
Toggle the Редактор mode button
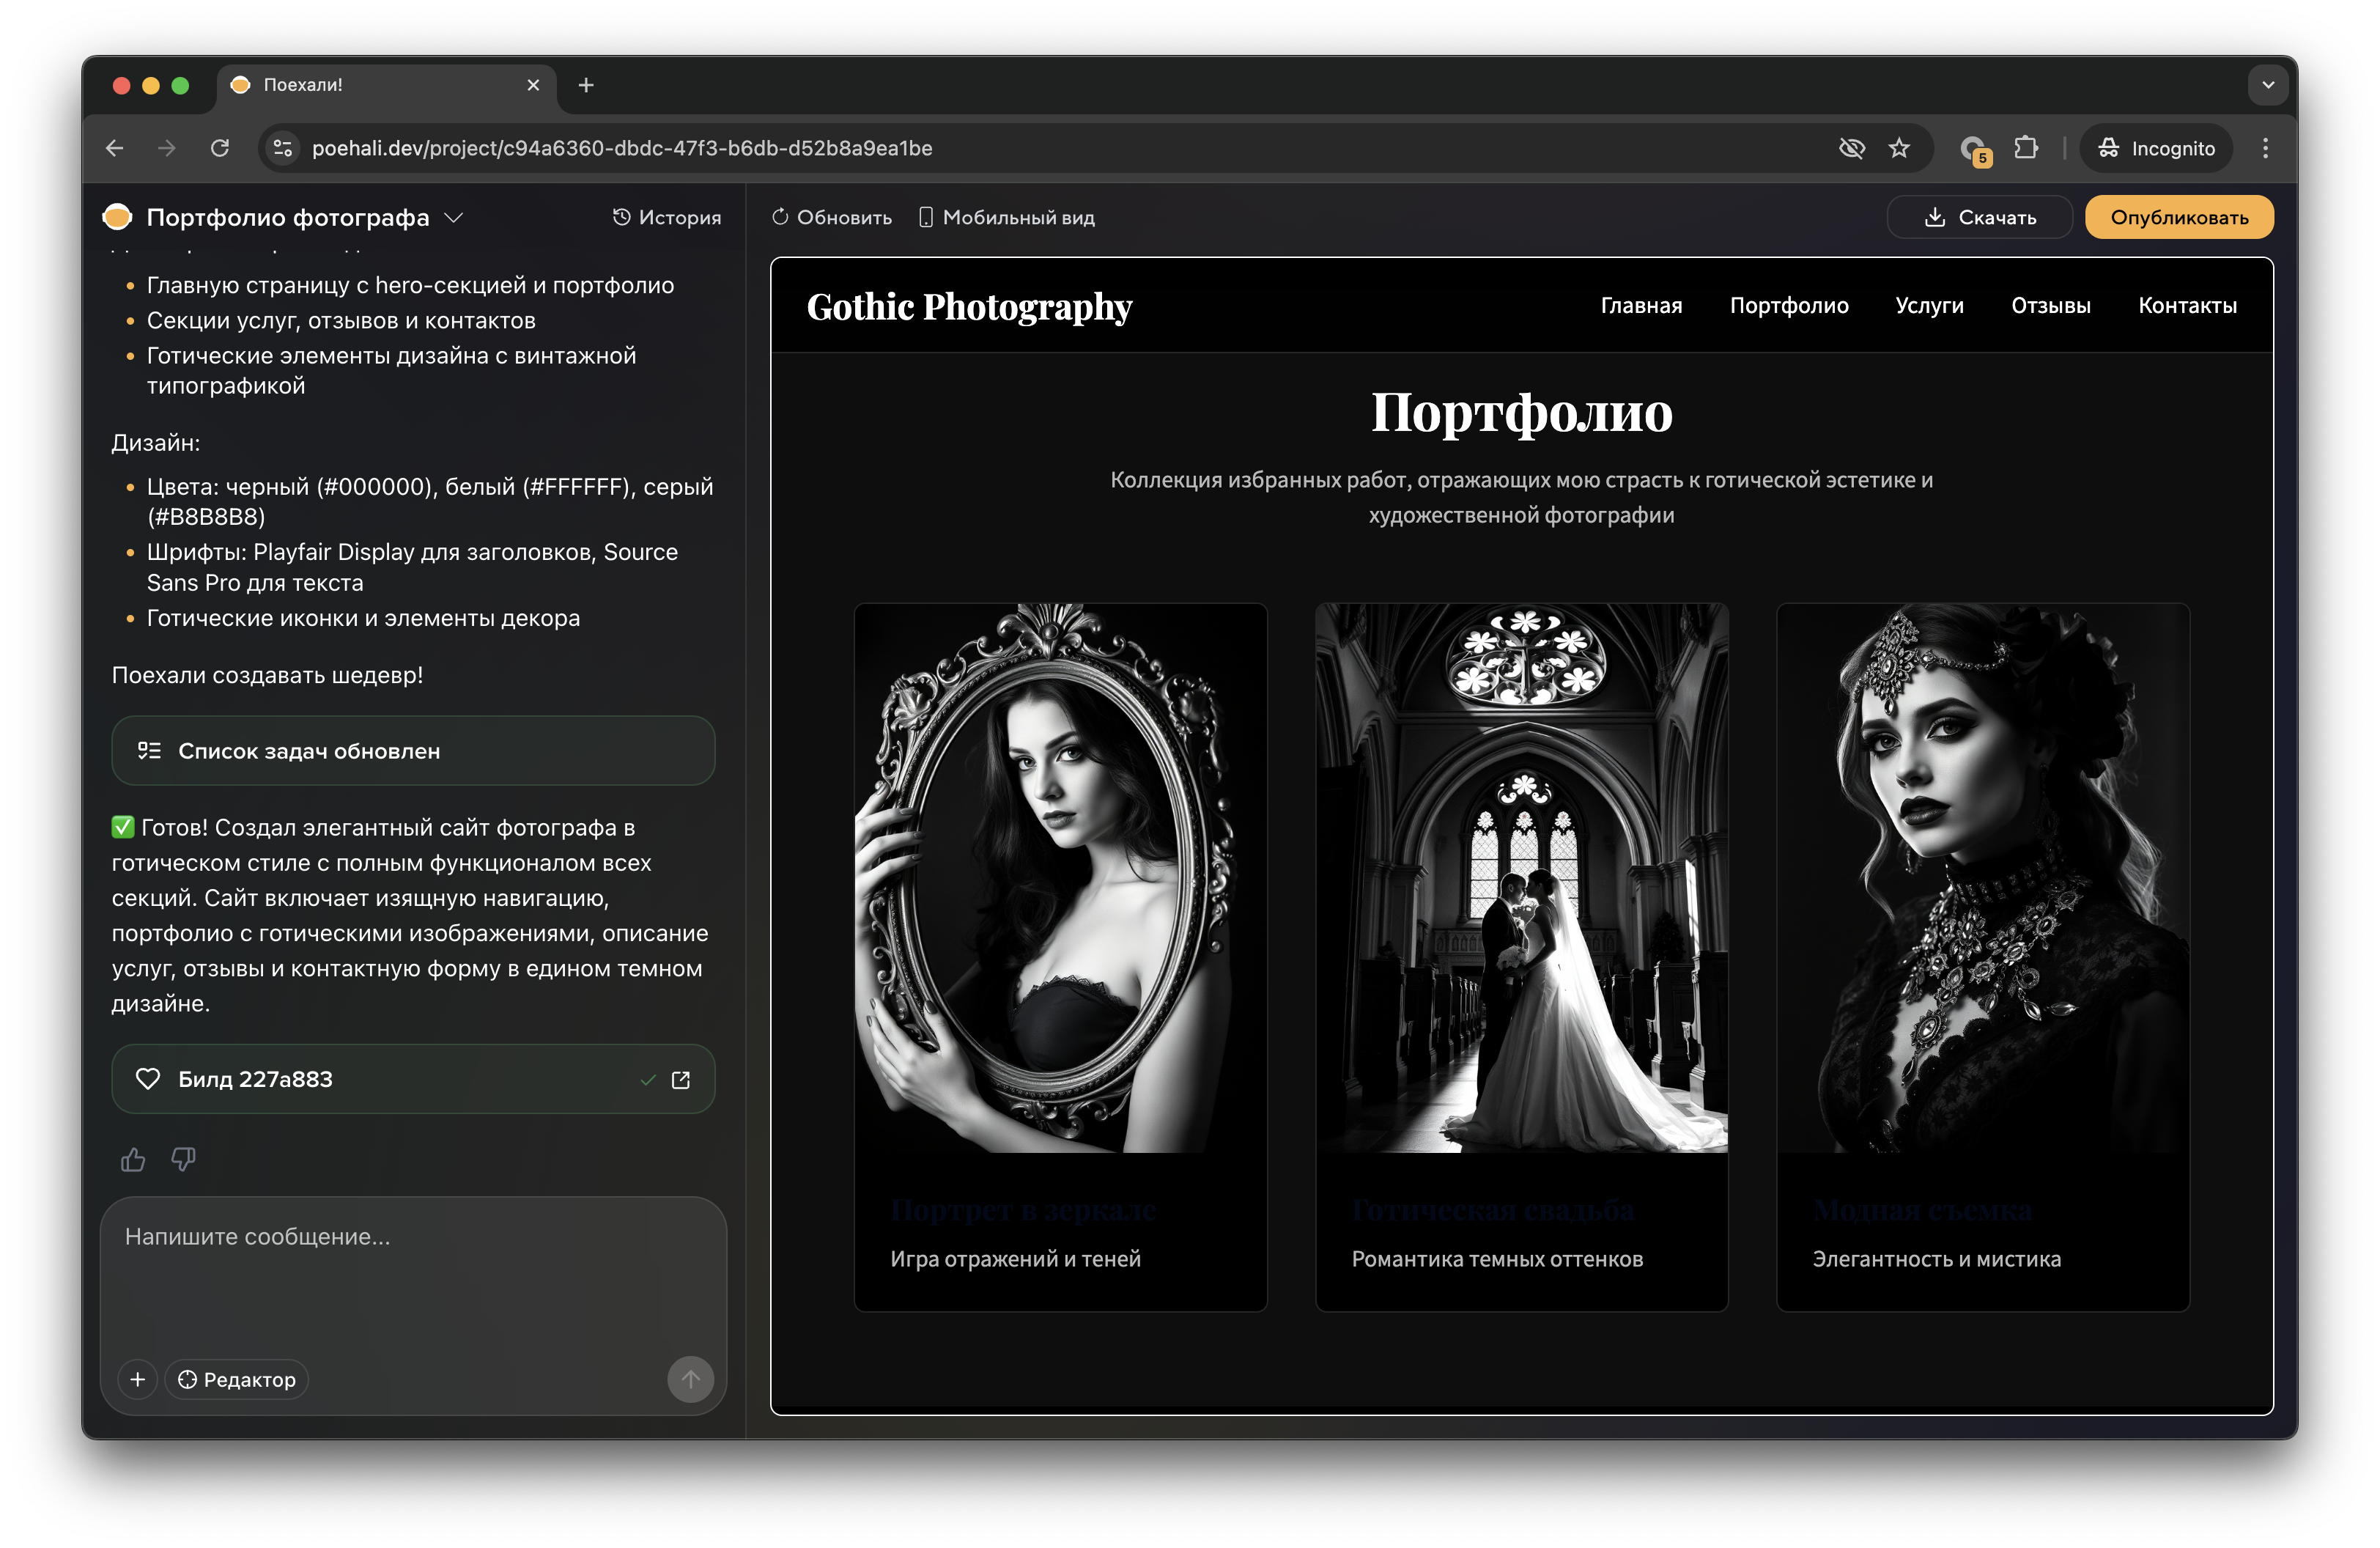click(237, 1379)
